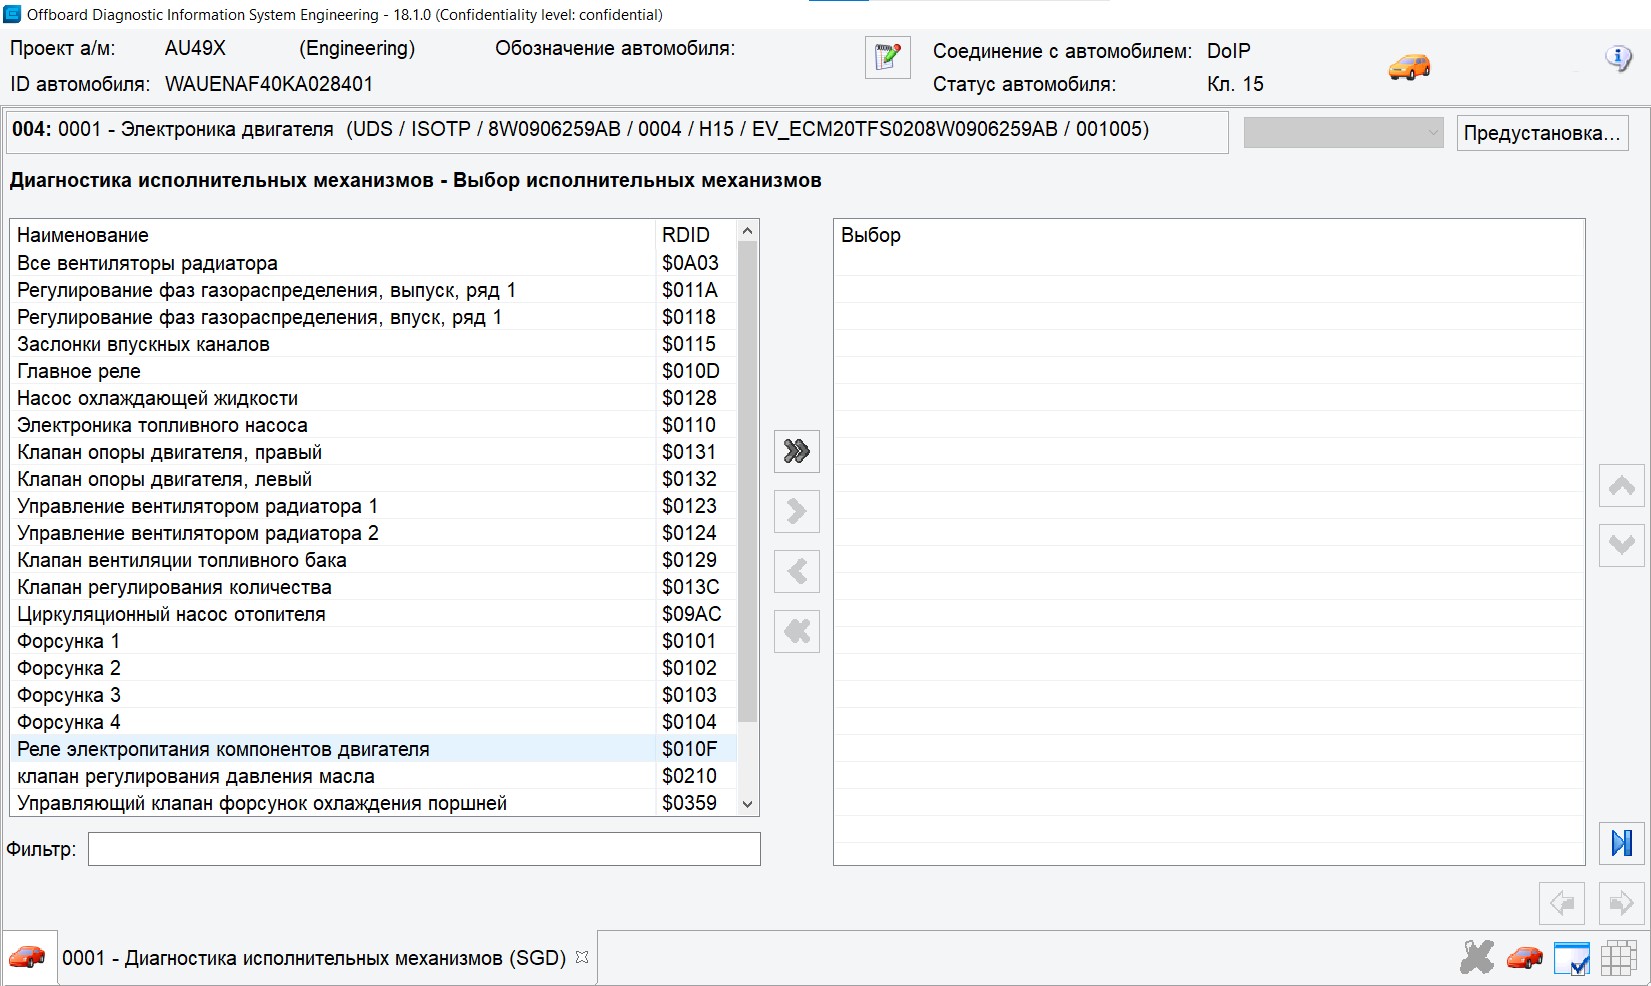Click the window checkmark icon in status bar
1651x986 pixels.
coord(1571,958)
